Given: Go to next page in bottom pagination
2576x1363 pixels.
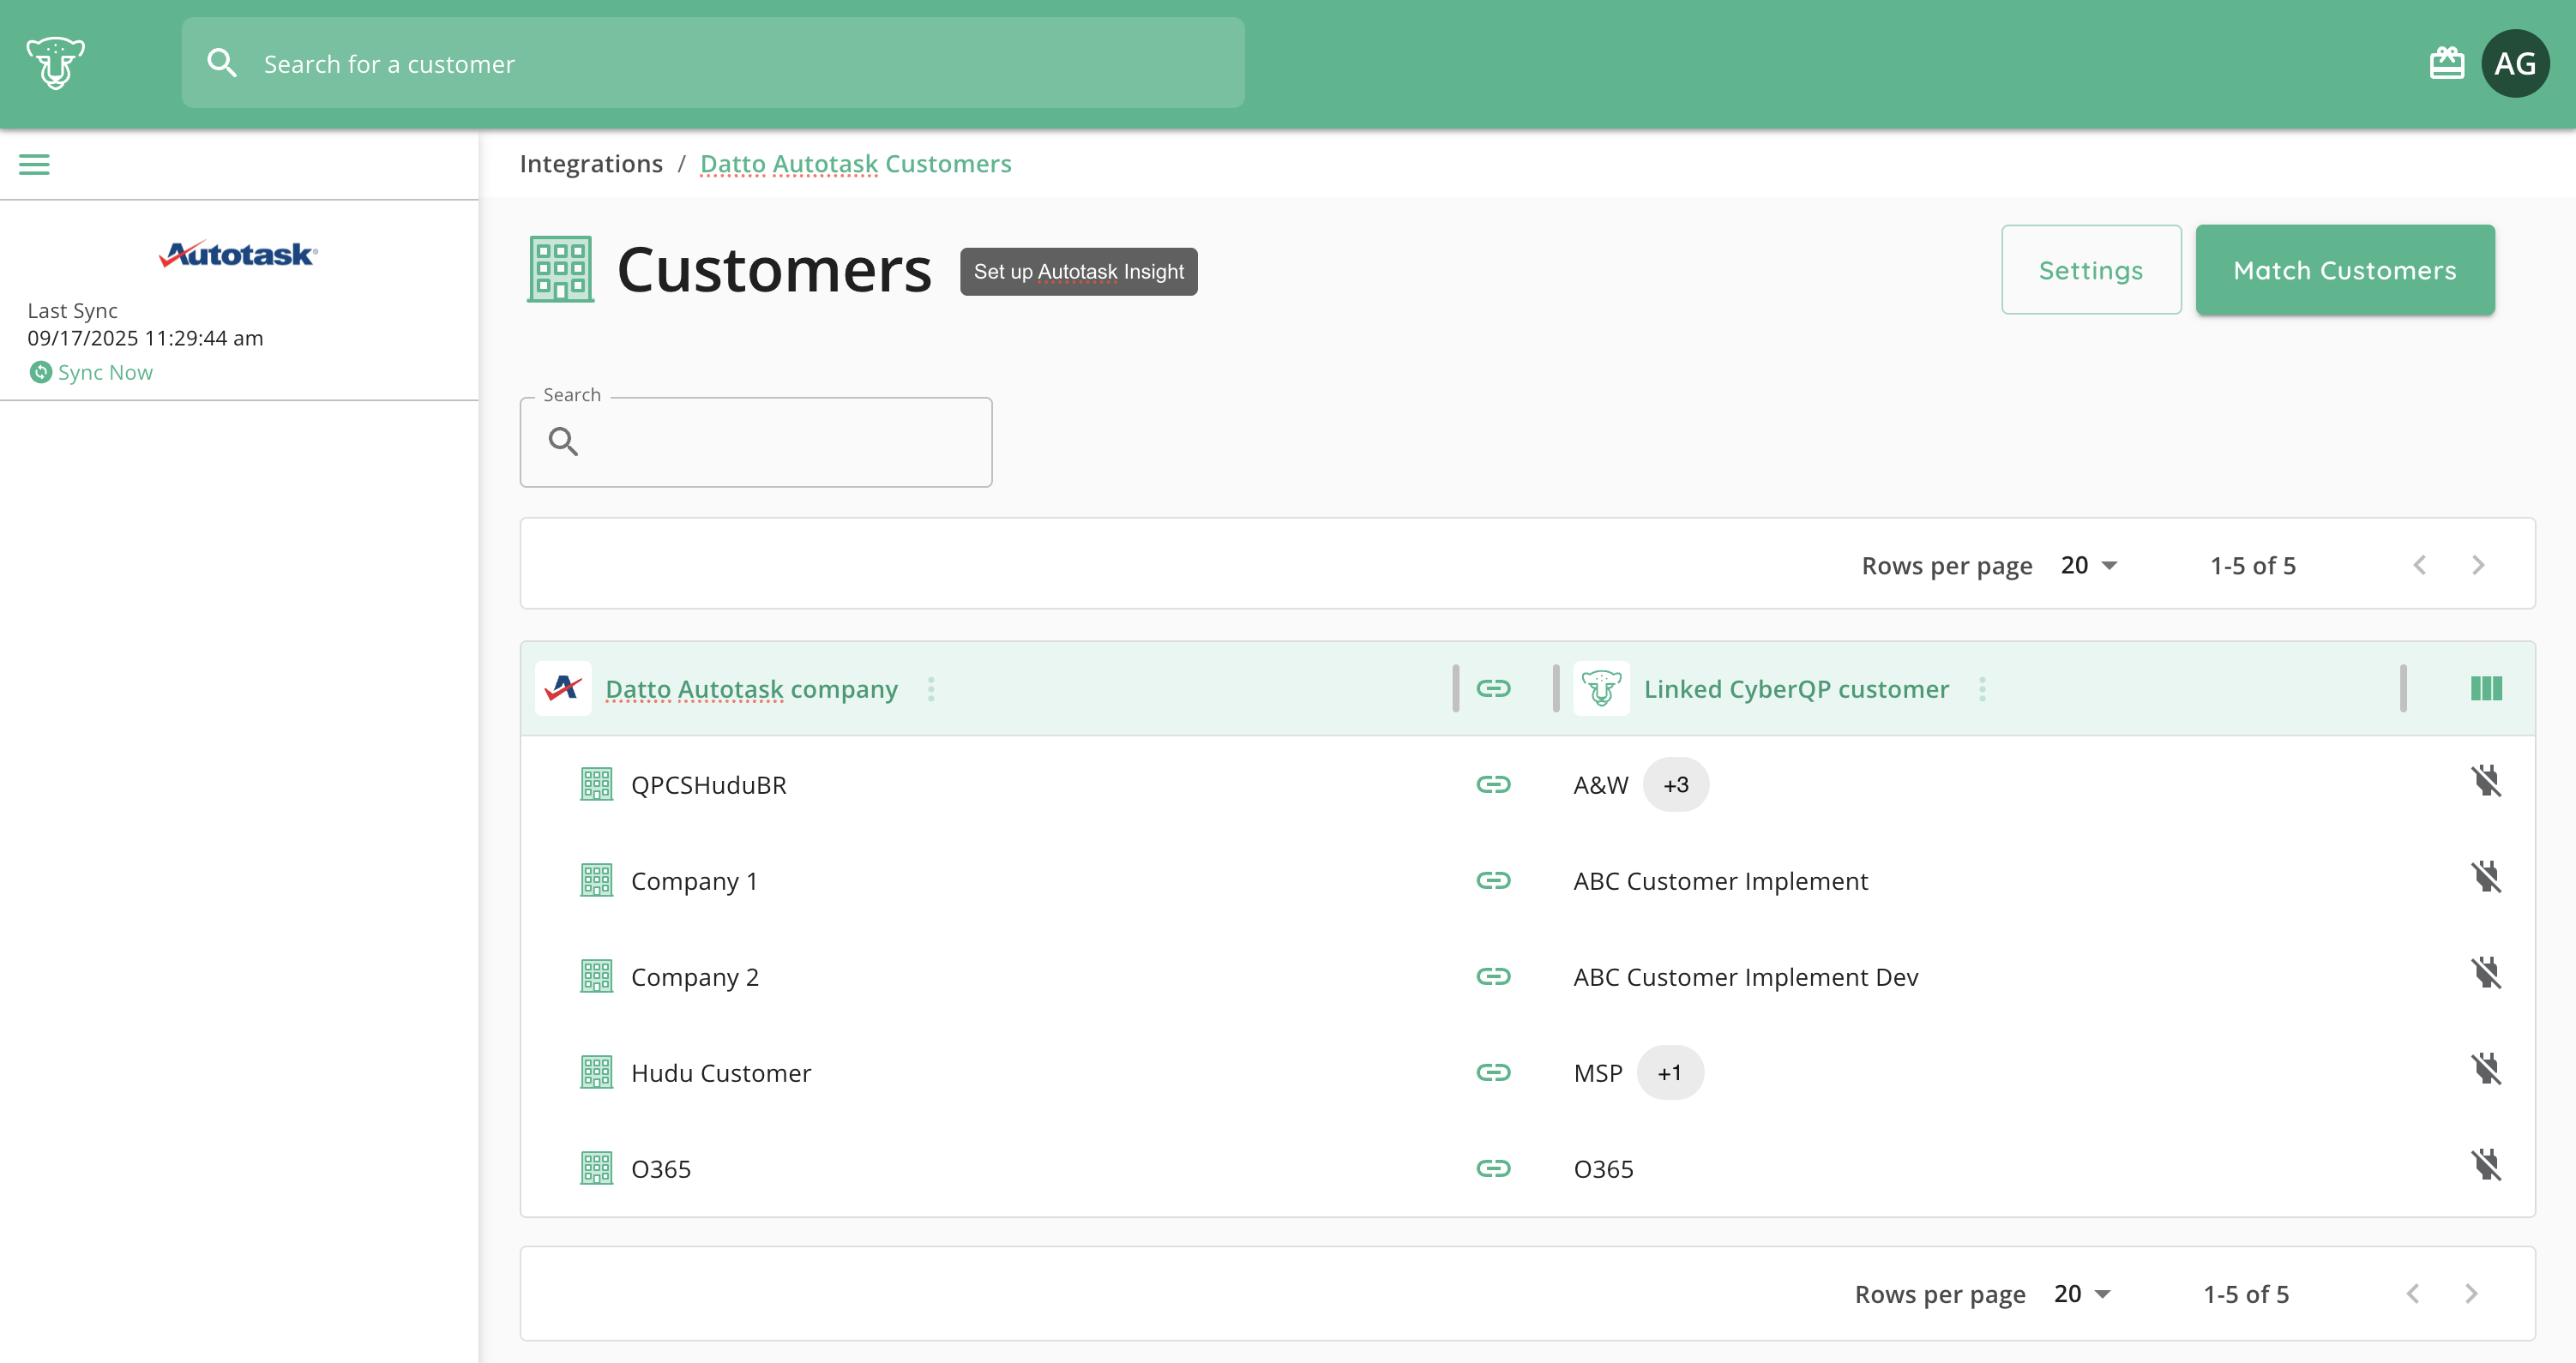Looking at the screenshot, I should (2471, 1293).
